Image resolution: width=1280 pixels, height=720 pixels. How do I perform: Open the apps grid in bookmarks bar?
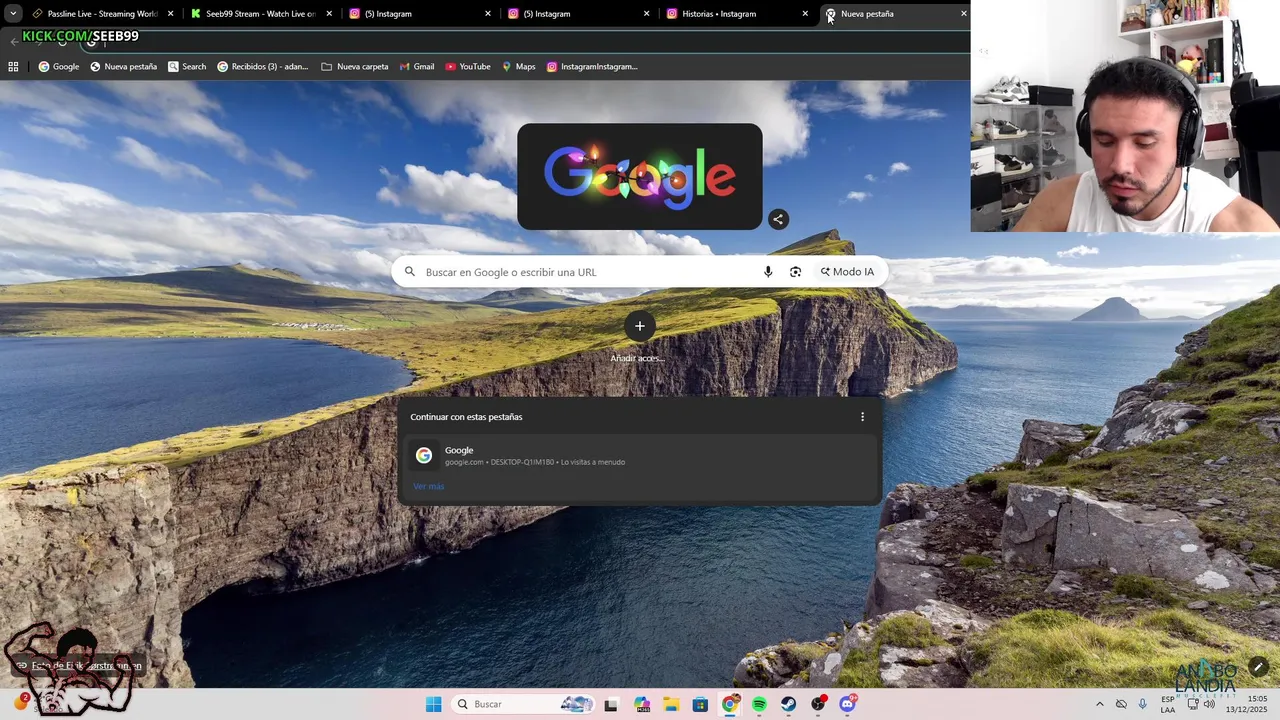pyautogui.click(x=13, y=67)
